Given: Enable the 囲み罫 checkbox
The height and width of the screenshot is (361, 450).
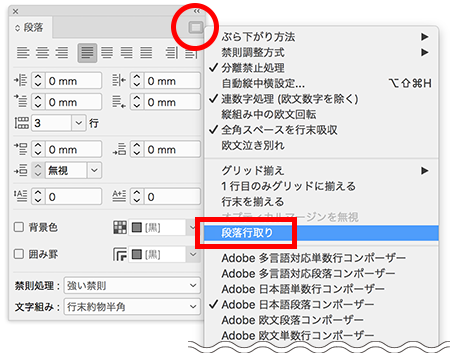Looking at the screenshot, I should click(19, 254).
